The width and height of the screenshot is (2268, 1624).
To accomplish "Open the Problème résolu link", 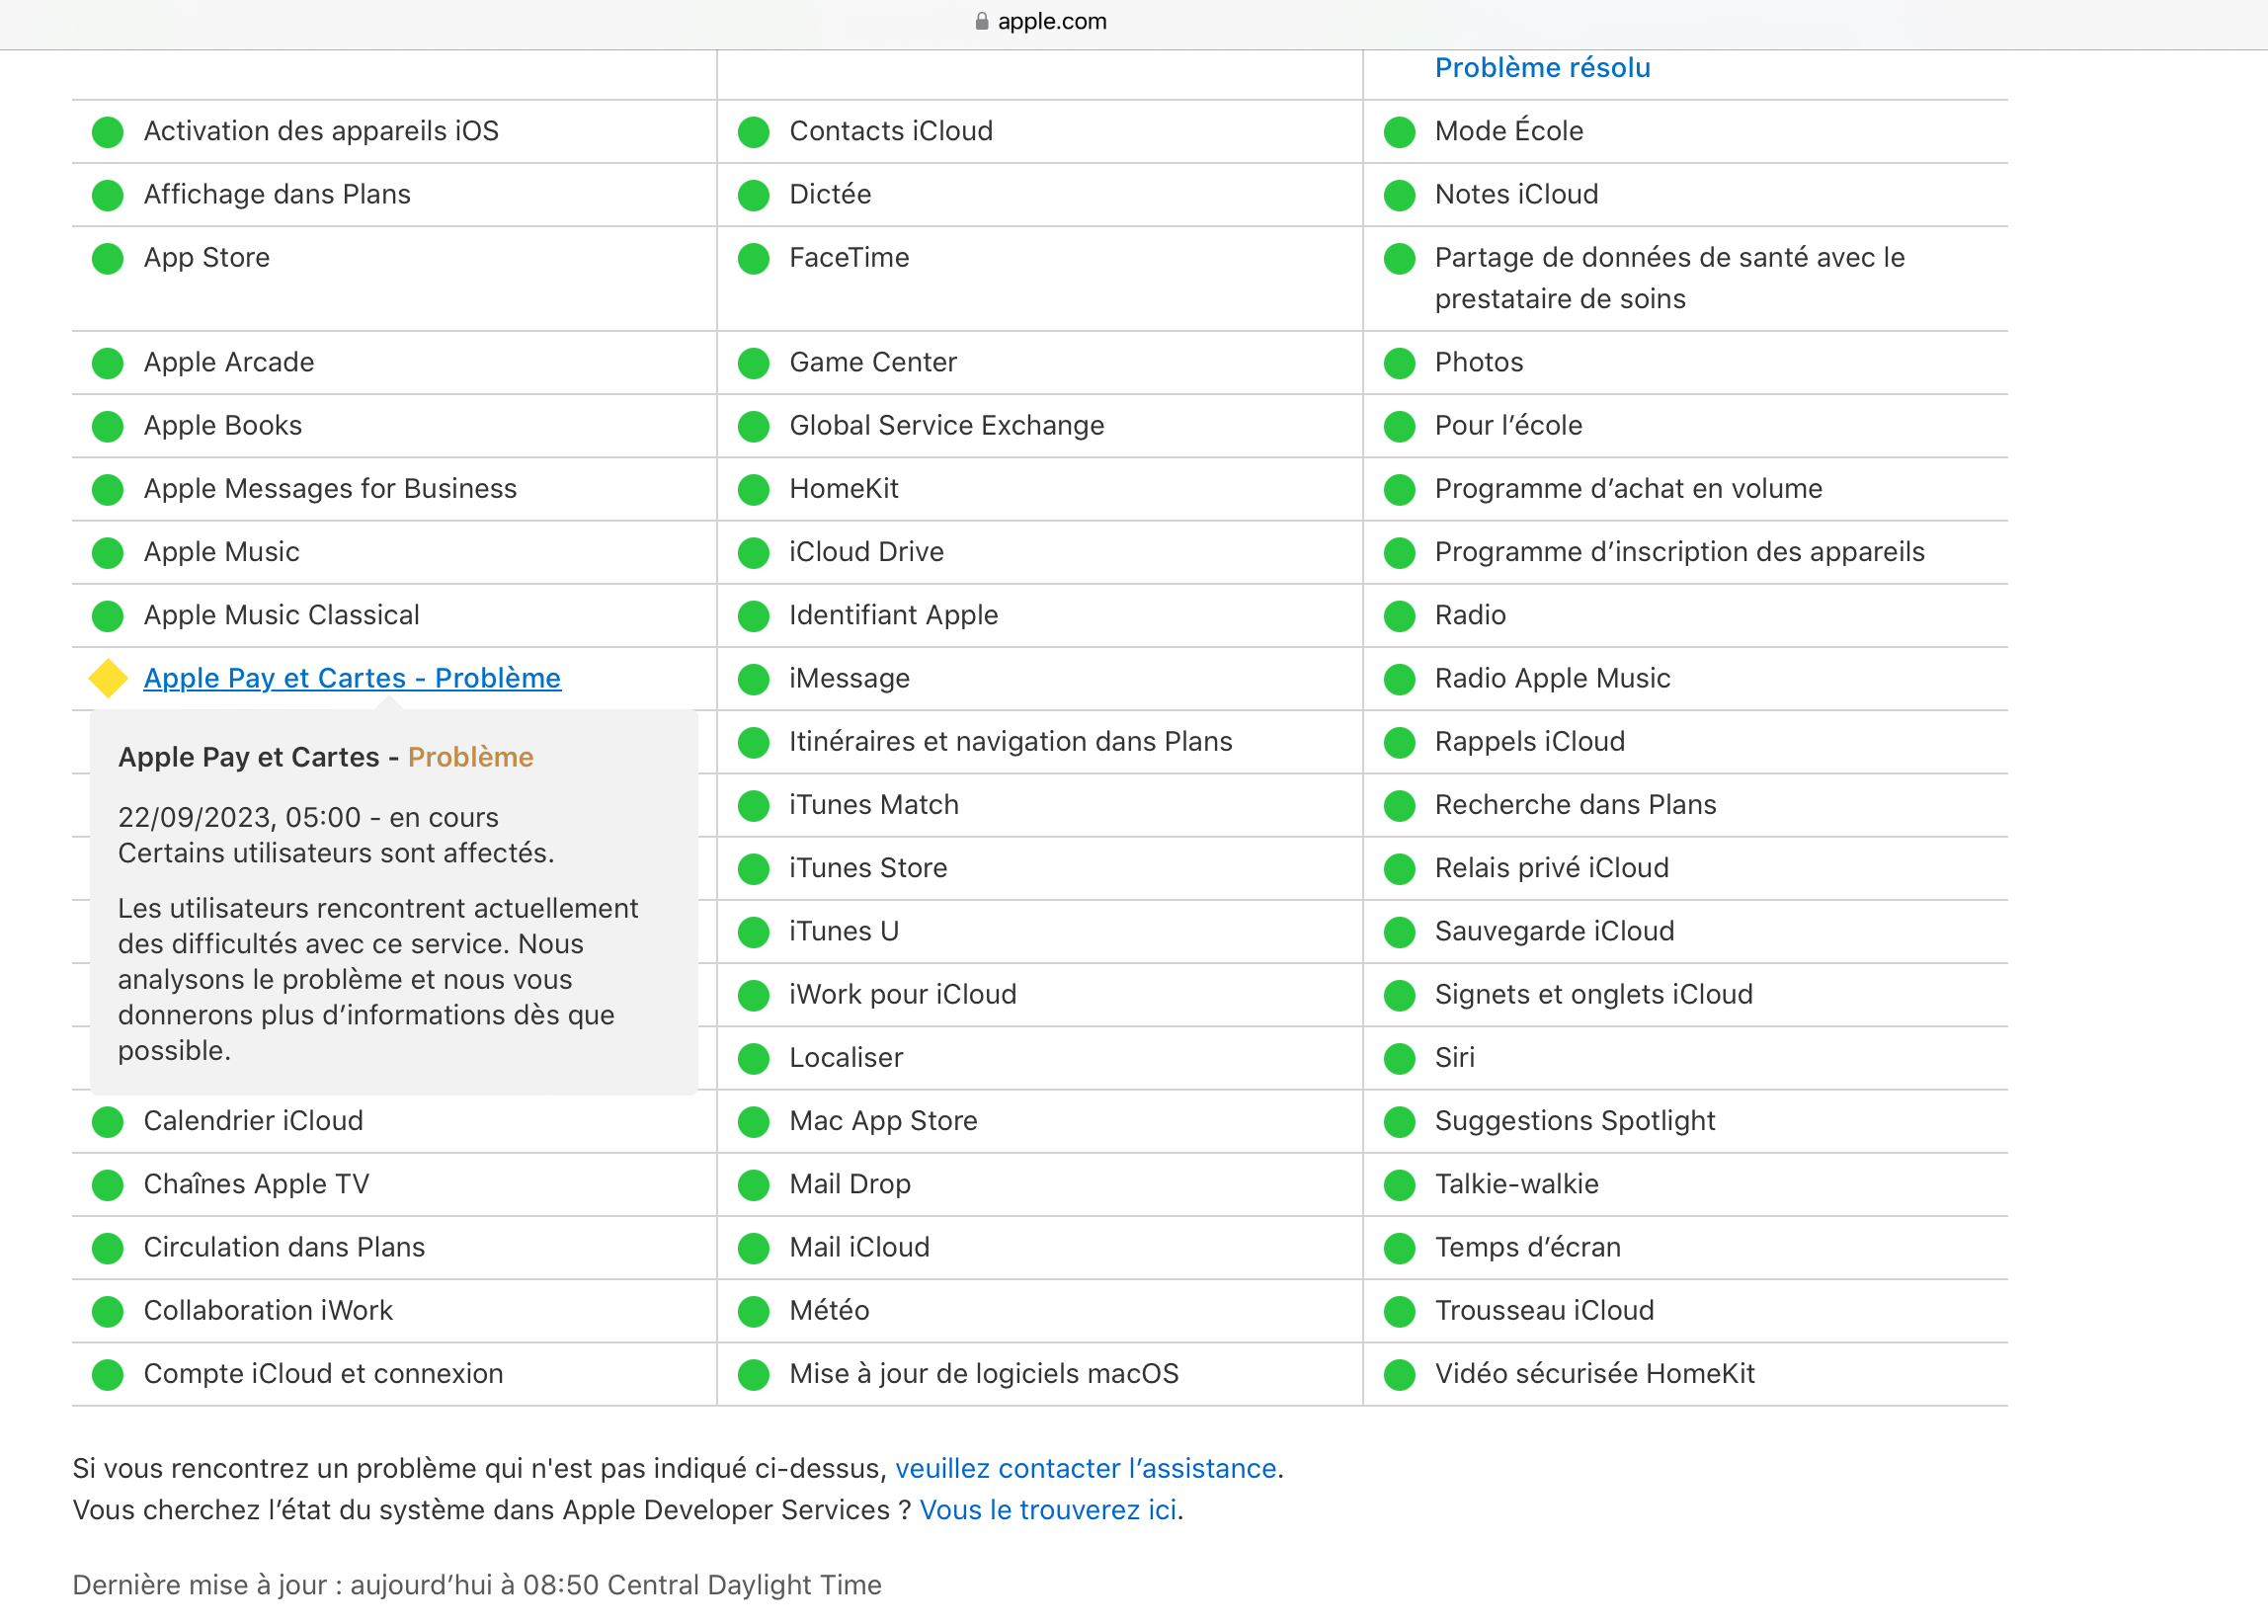I will (x=1542, y=68).
